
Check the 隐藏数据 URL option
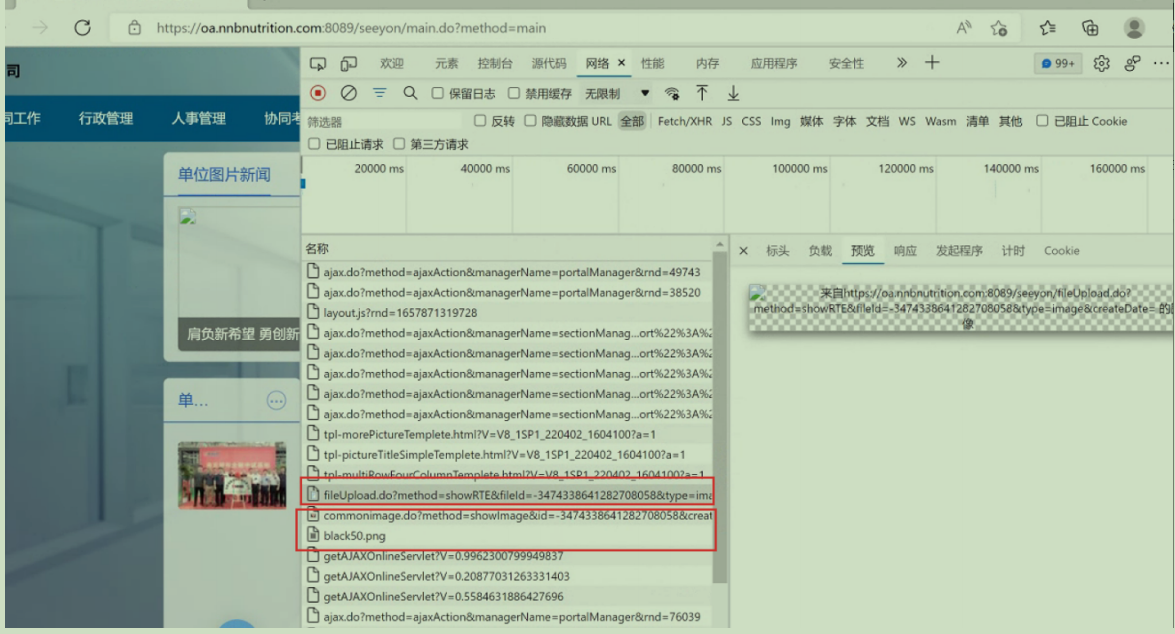pyautogui.click(x=531, y=121)
